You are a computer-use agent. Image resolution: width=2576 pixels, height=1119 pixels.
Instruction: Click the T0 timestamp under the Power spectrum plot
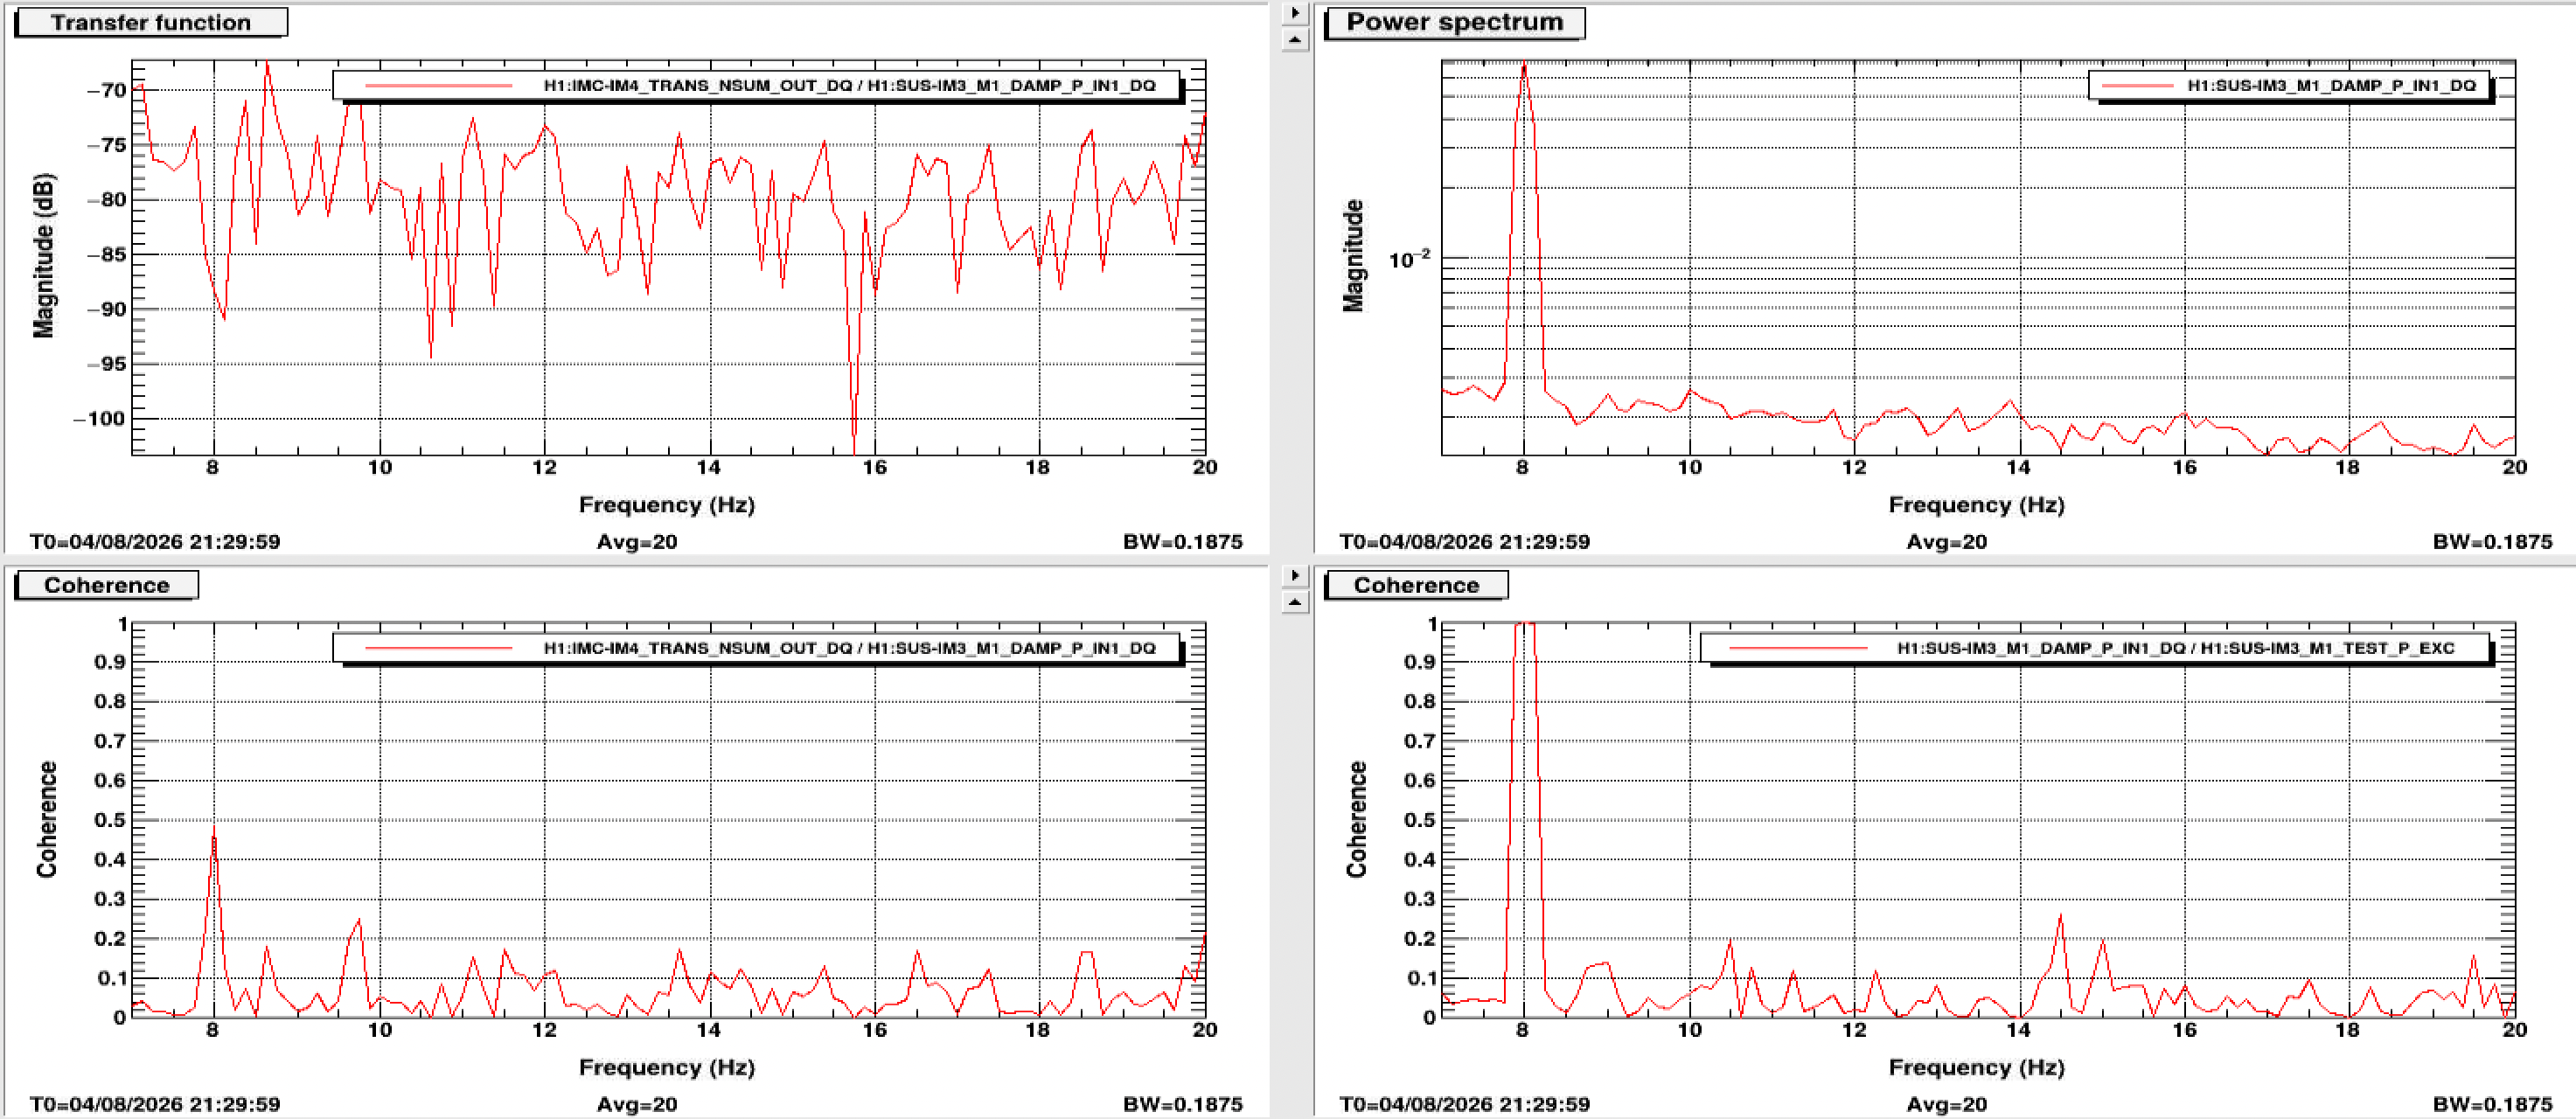pos(1465,542)
